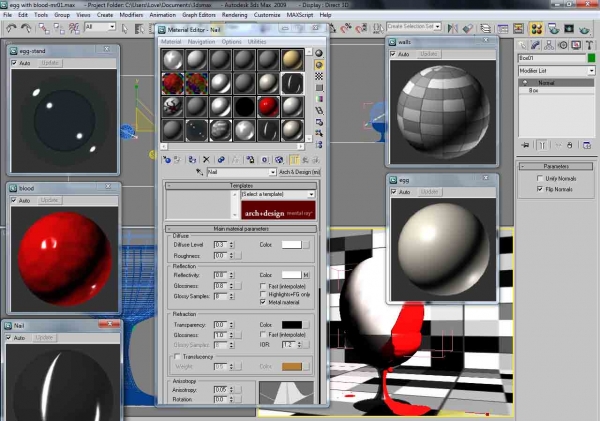The image size is (600, 421).
Task: Click the Arch & Design material type button
Action: [299, 172]
